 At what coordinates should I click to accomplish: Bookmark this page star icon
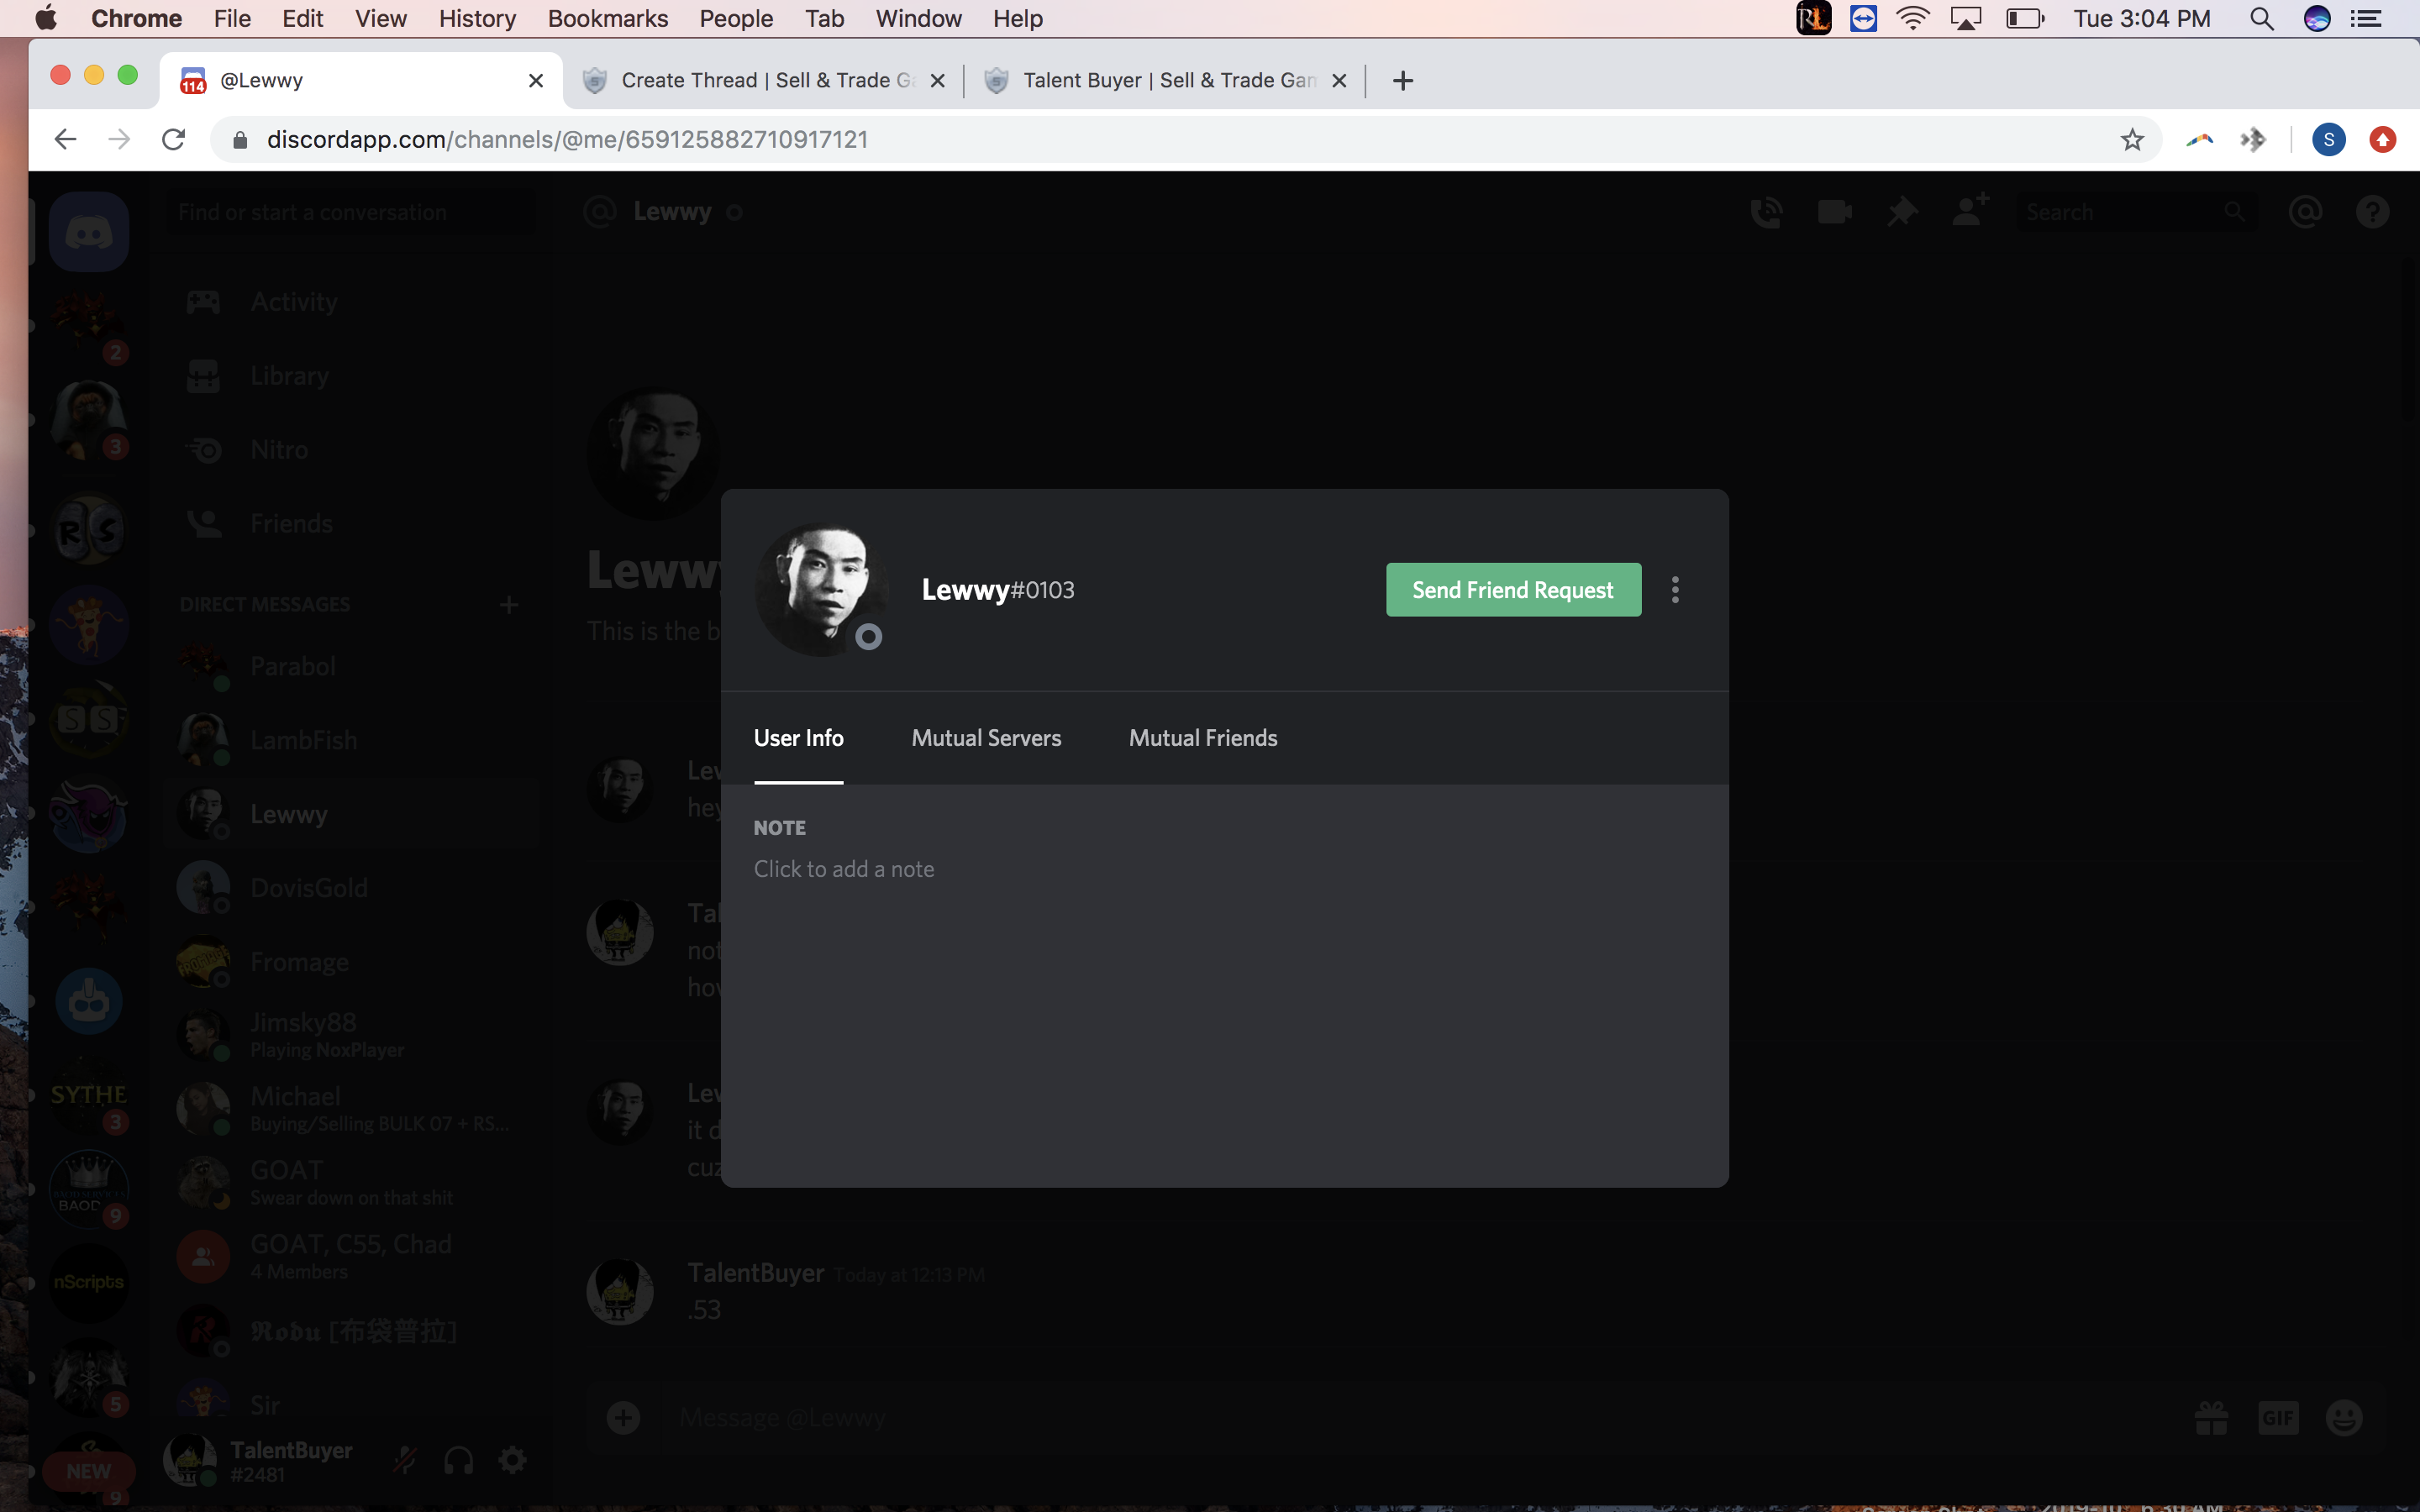2132,139
